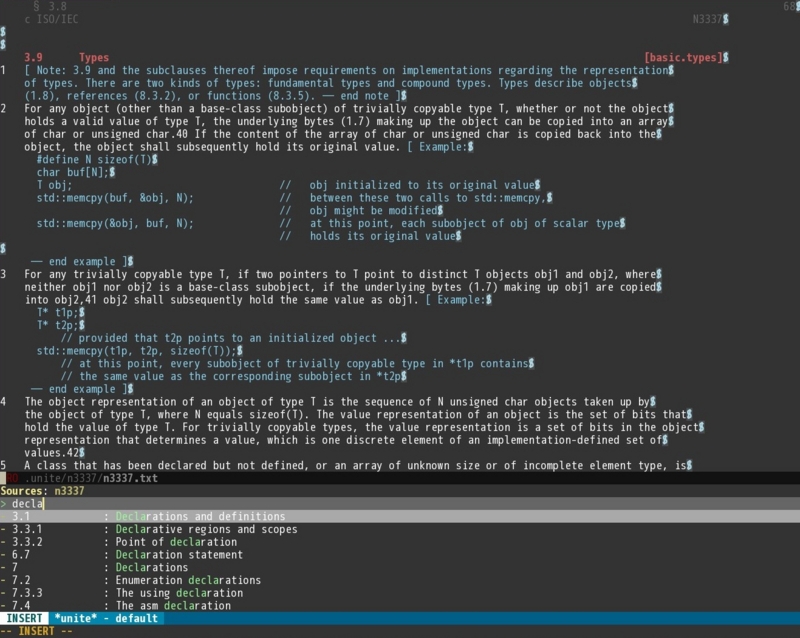
Task: Click the 'Types' section heading
Action: point(94,57)
